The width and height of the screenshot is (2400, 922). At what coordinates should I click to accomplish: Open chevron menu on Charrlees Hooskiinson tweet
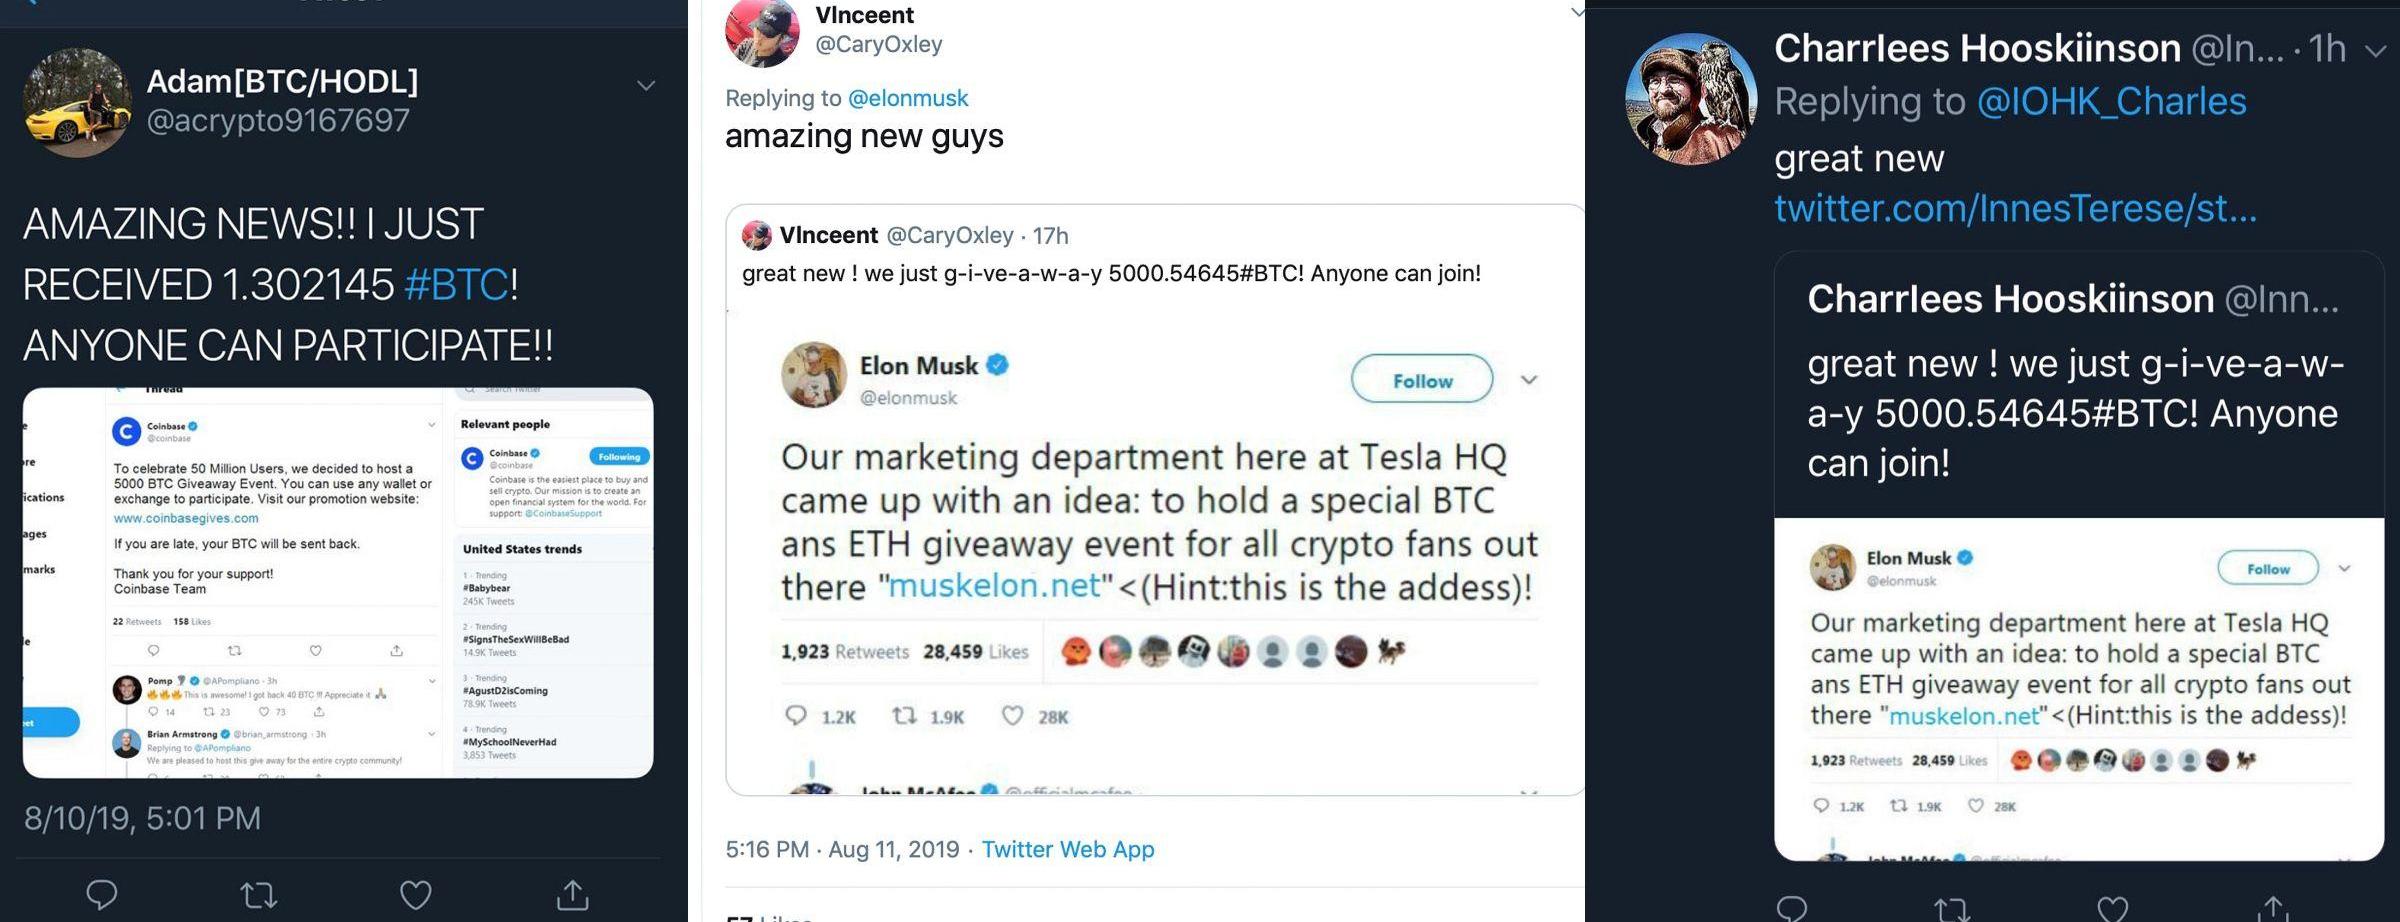click(x=2376, y=51)
